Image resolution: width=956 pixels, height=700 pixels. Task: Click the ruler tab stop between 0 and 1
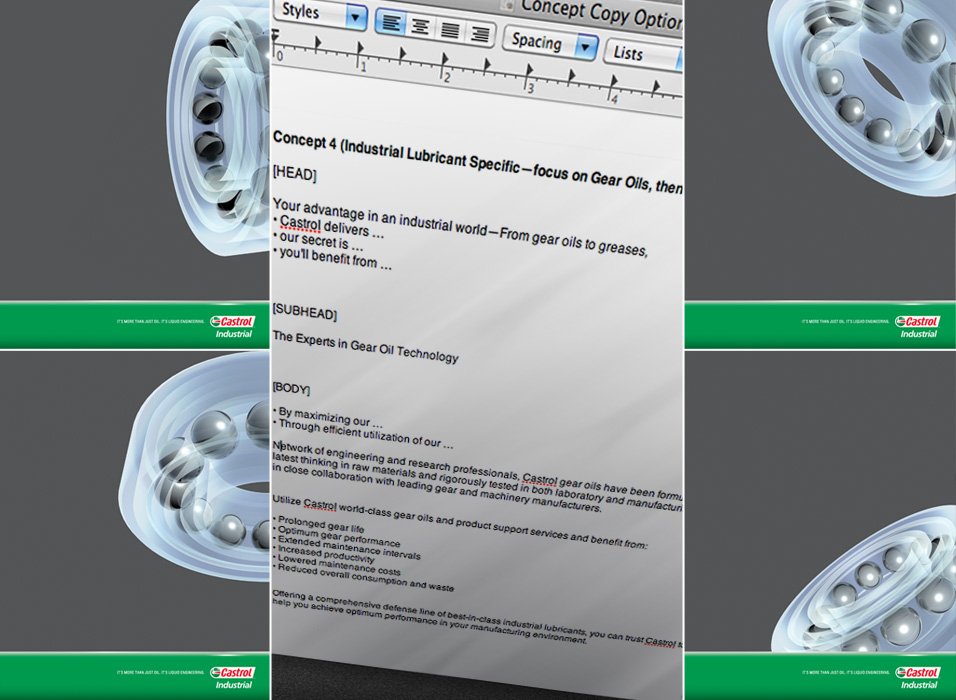click(318, 42)
